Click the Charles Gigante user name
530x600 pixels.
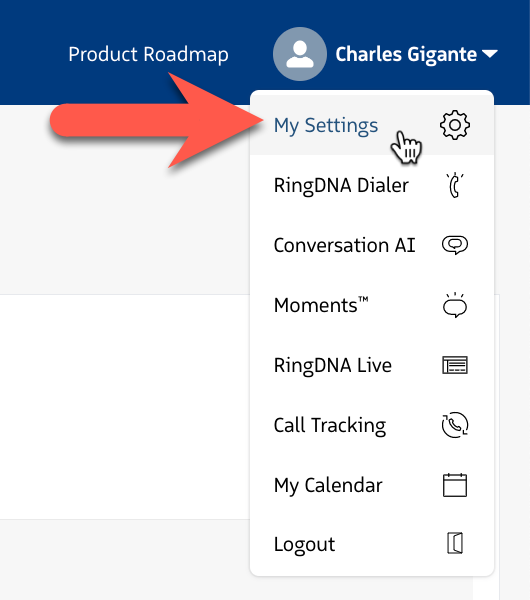[x=406, y=54]
